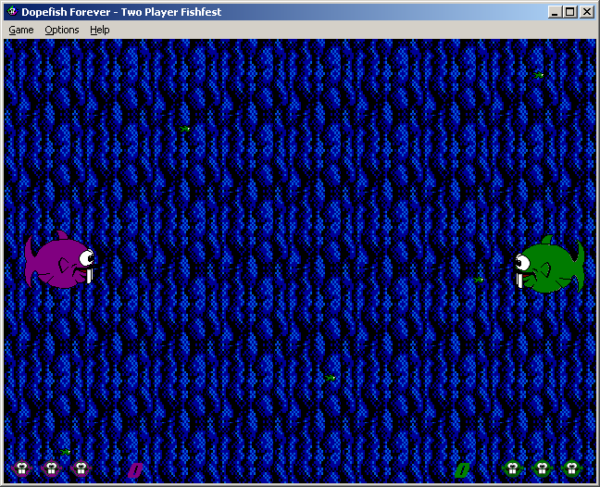This screenshot has height=487, width=600.
Task: Click the leftmost green life icon
Action: (513, 468)
